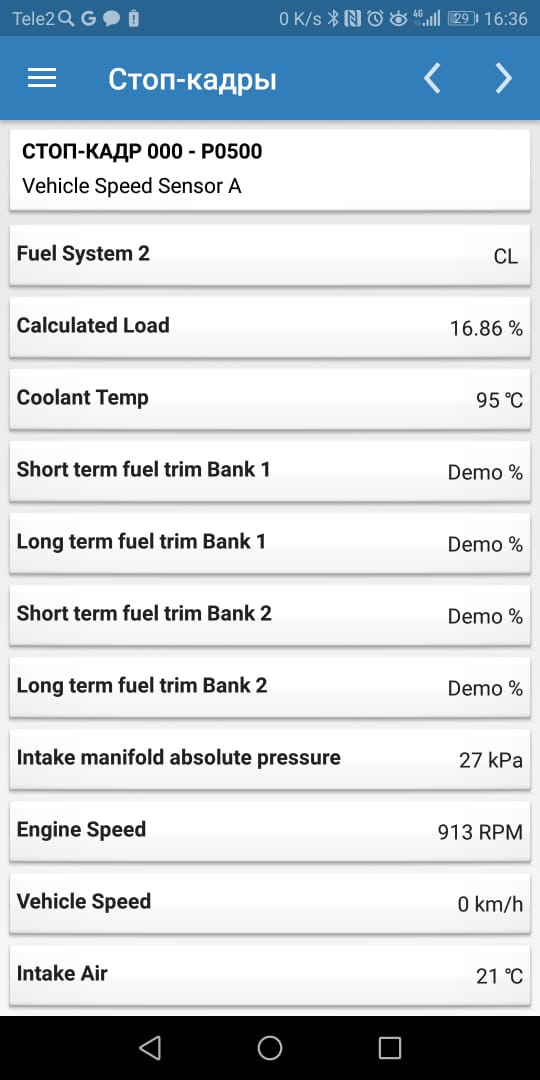Viewport: 540px width, 1080px height.
Task: Tap the Bluetooth status bar icon
Action: 333,19
